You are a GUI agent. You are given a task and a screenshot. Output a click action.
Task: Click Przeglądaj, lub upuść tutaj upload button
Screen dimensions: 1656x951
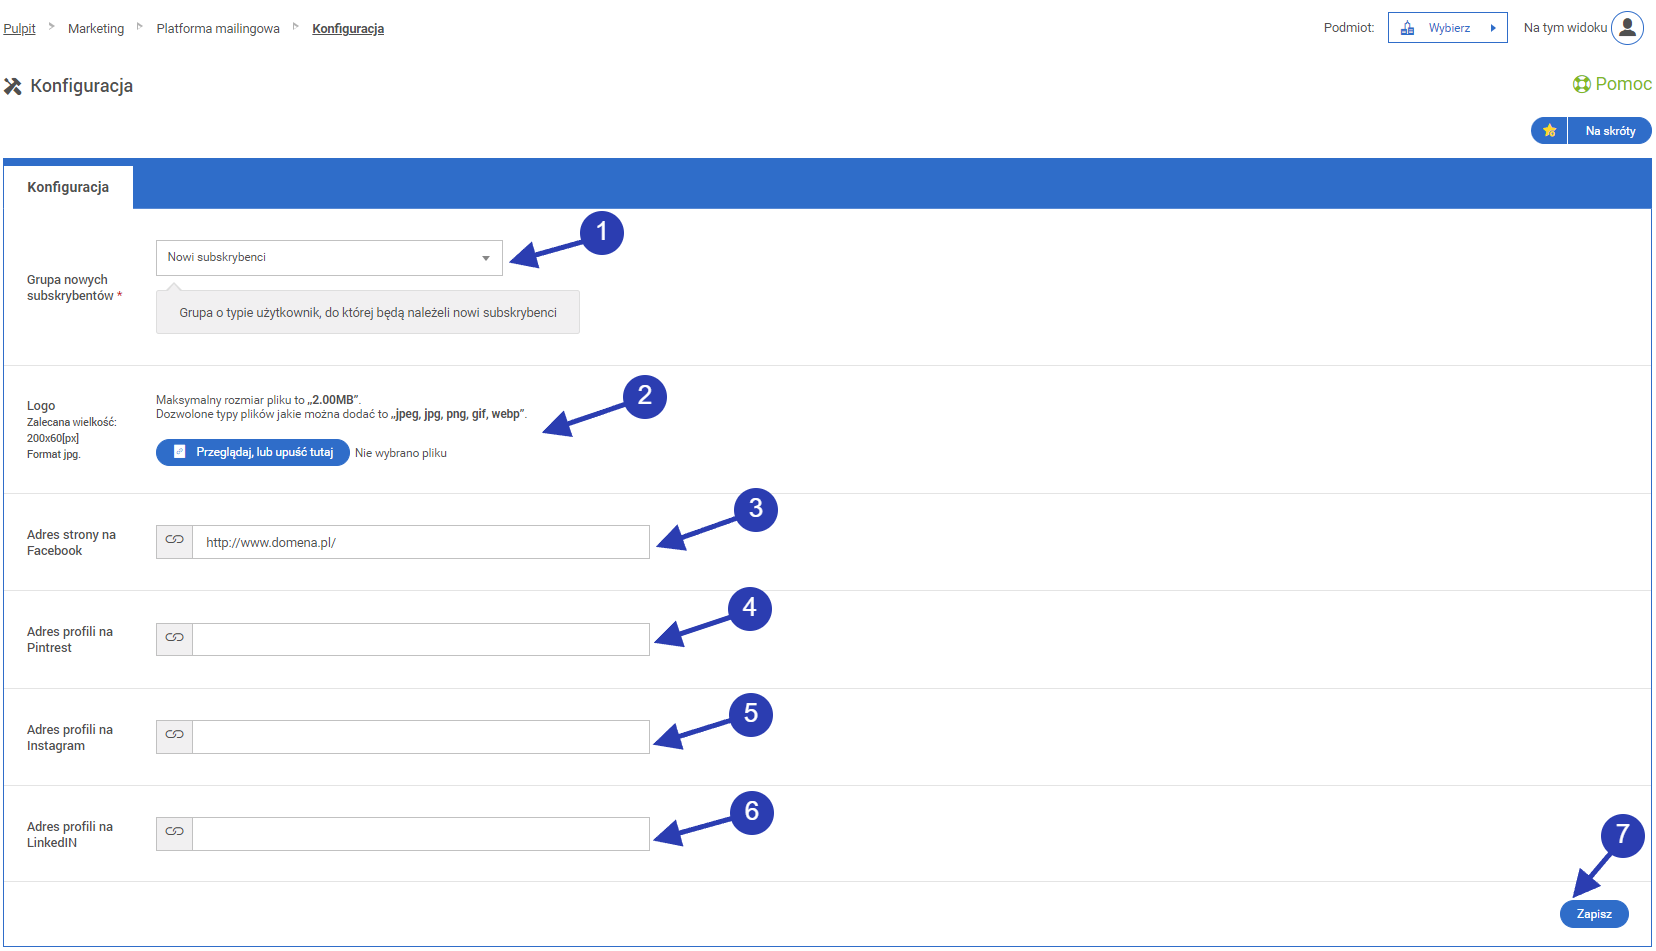(x=253, y=453)
